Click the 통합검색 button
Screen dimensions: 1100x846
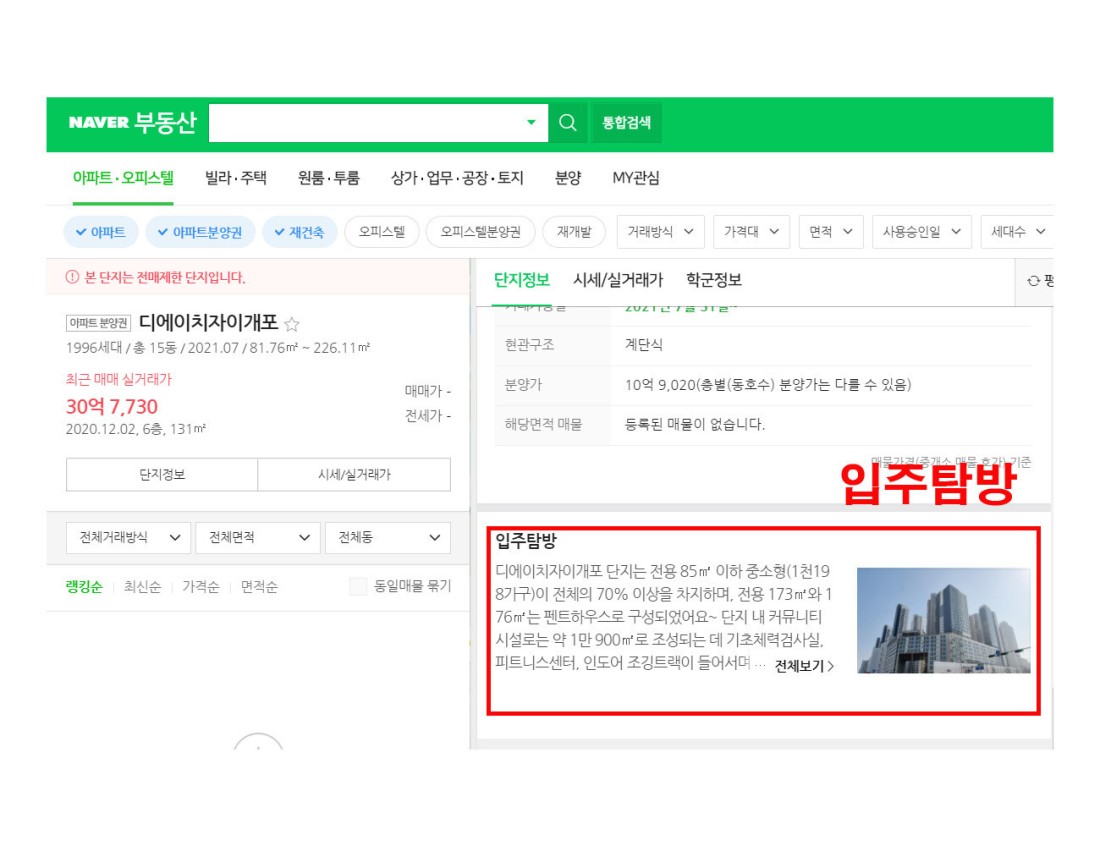[626, 123]
